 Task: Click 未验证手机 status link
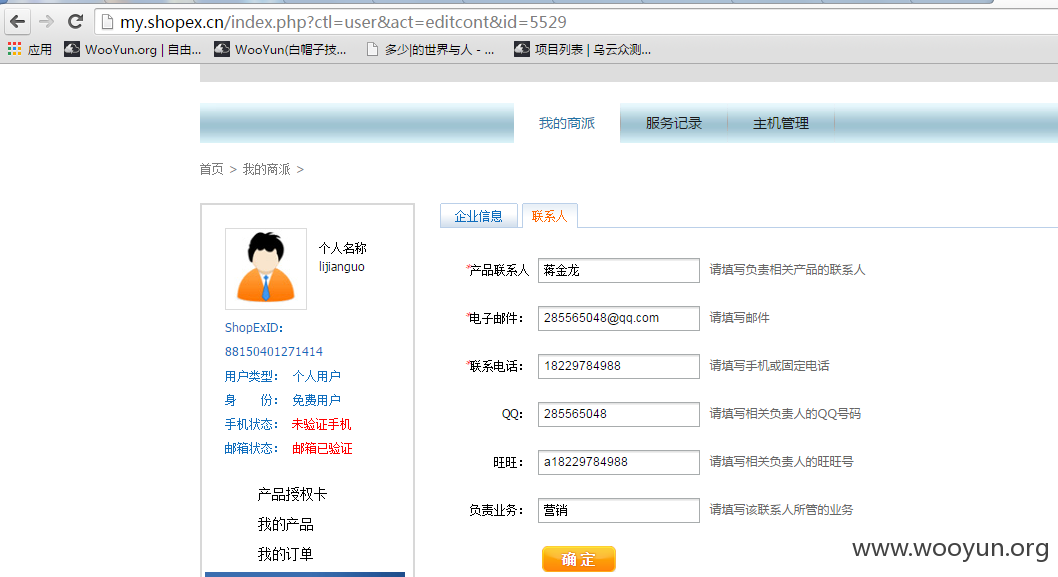pyautogui.click(x=321, y=424)
